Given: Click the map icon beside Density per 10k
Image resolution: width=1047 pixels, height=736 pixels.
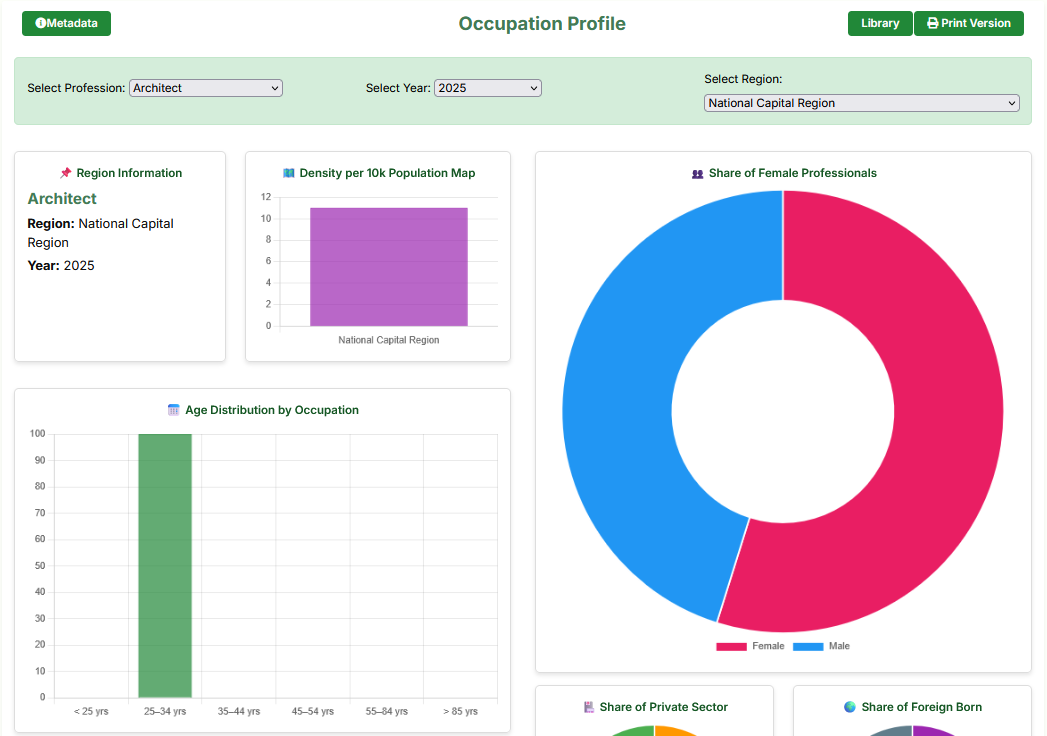Looking at the screenshot, I should [x=288, y=173].
